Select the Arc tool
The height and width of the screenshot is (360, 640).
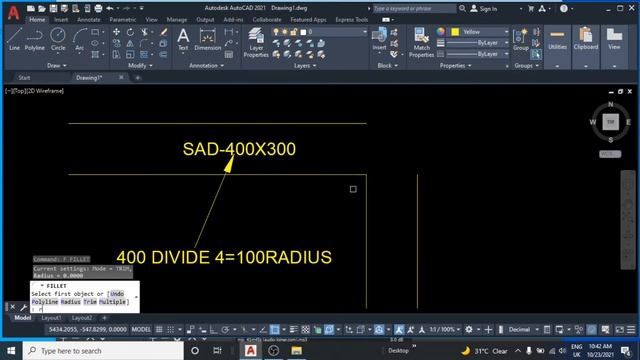[x=80, y=40]
